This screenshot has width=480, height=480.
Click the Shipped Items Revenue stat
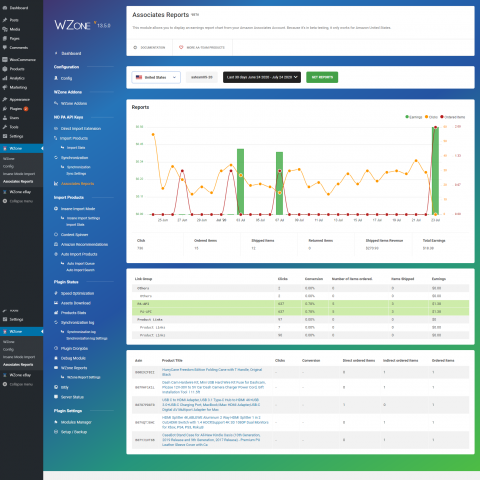384,244
